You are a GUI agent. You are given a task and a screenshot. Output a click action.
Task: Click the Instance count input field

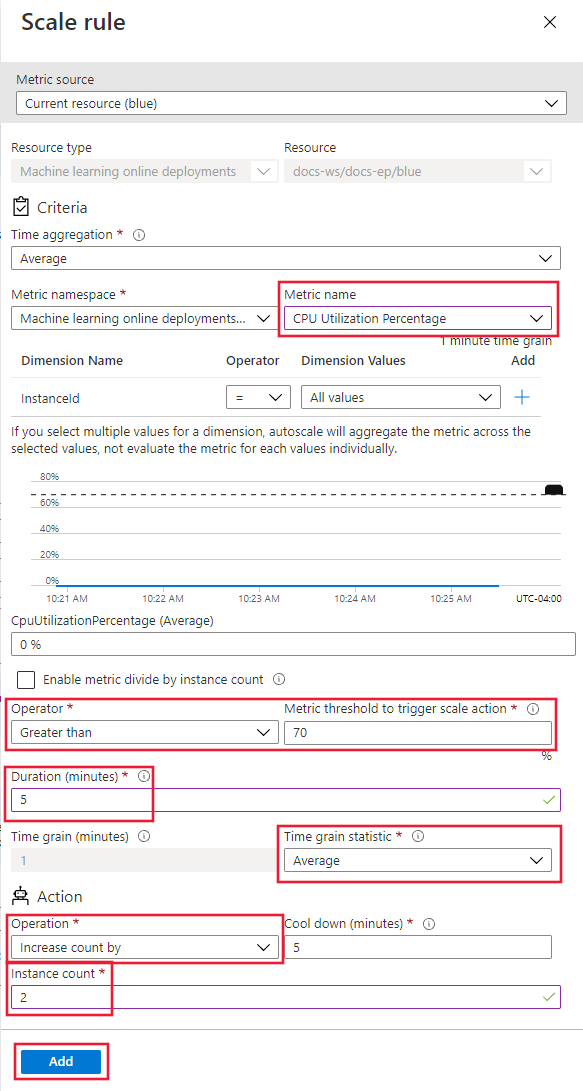tap(286, 997)
